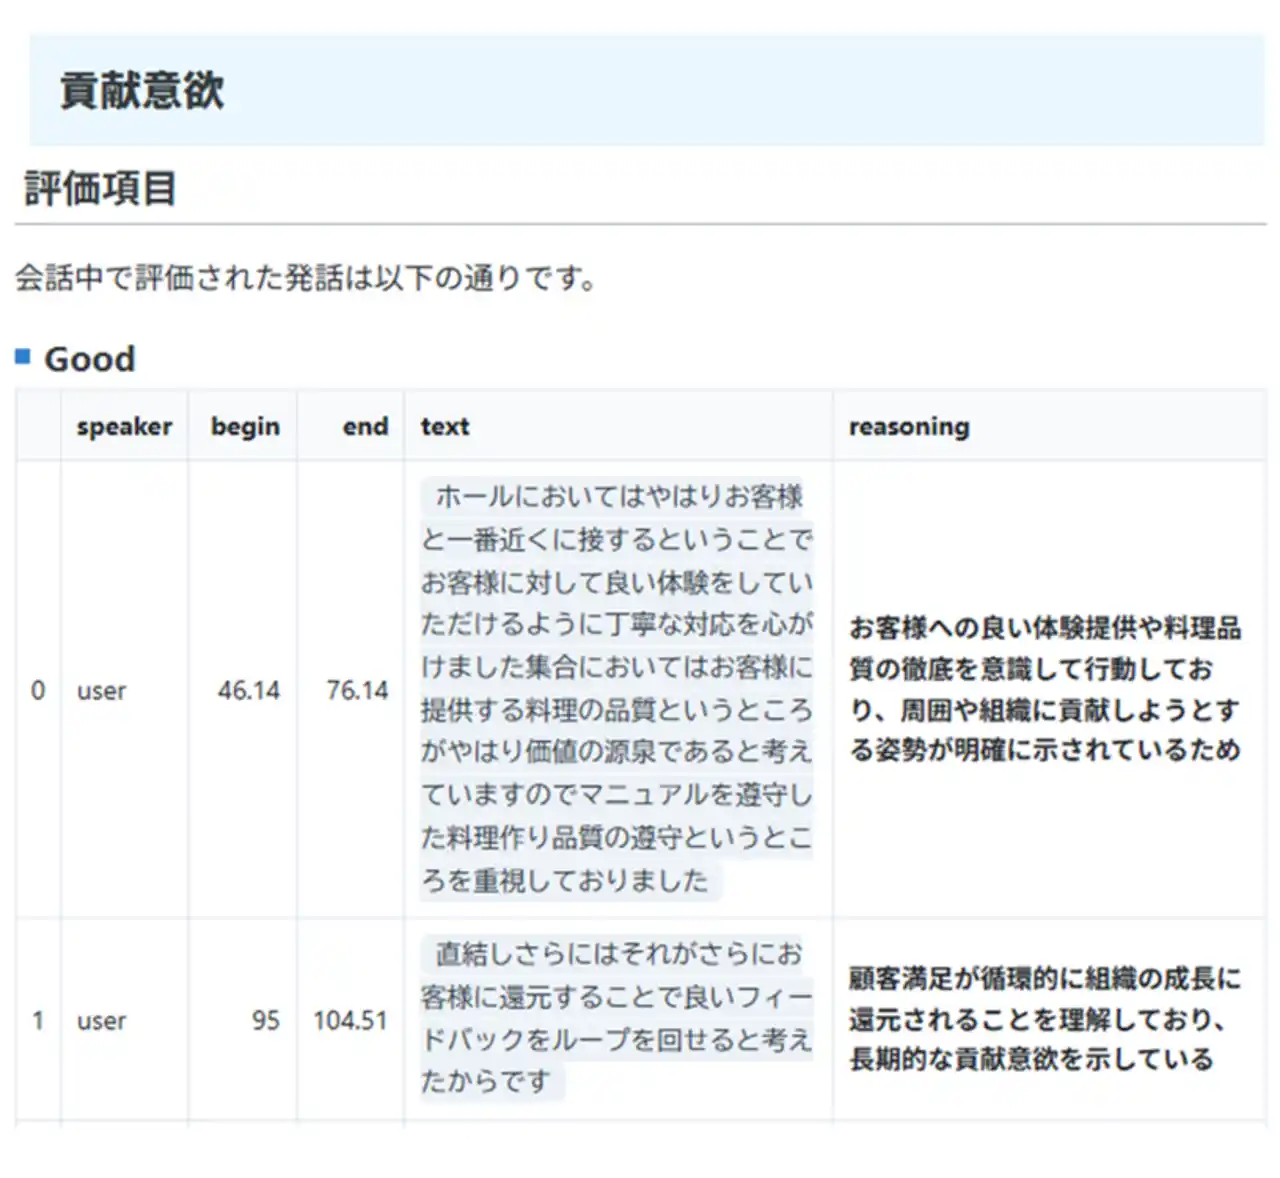Click the blue square bullet beside Good
The width and height of the screenshot is (1280, 1178).
(23, 356)
